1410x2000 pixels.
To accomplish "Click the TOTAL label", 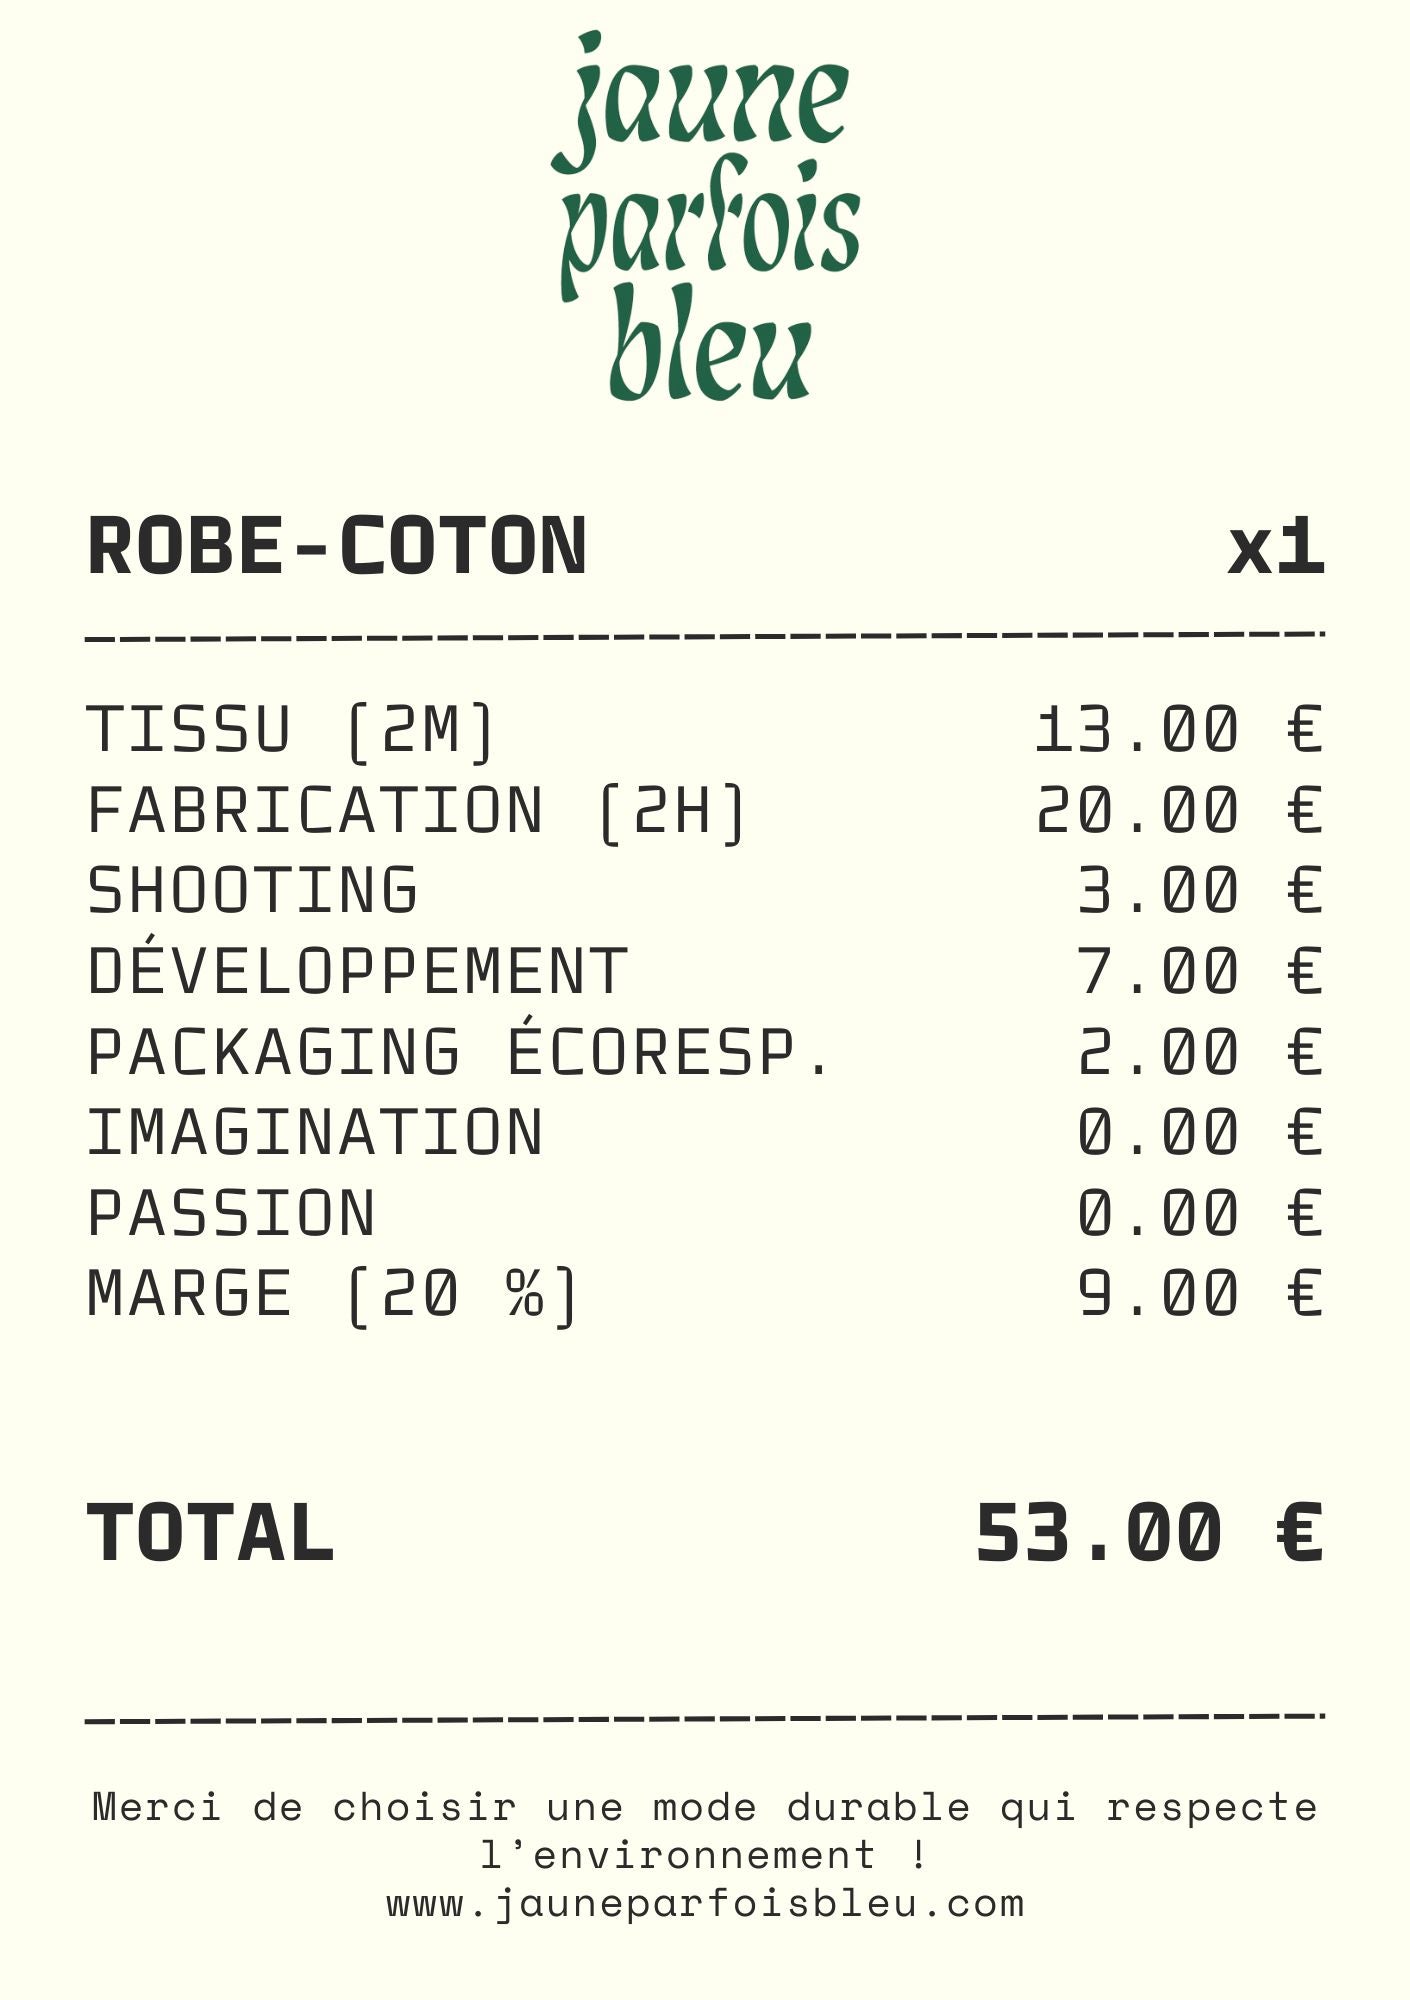I will 210,1533.
